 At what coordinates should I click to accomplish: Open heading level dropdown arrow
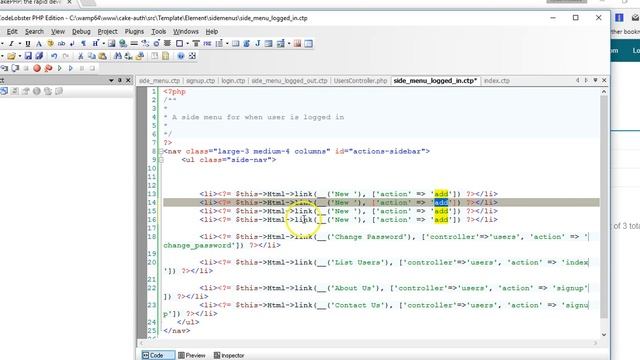[x=103, y=44]
